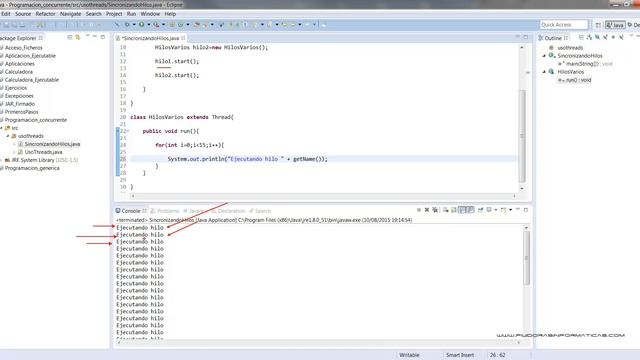Image resolution: width=640 pixels, height=360 pixels.
Task: Click Open Perspective icon near Quick Access
Action: click(598, 25)
